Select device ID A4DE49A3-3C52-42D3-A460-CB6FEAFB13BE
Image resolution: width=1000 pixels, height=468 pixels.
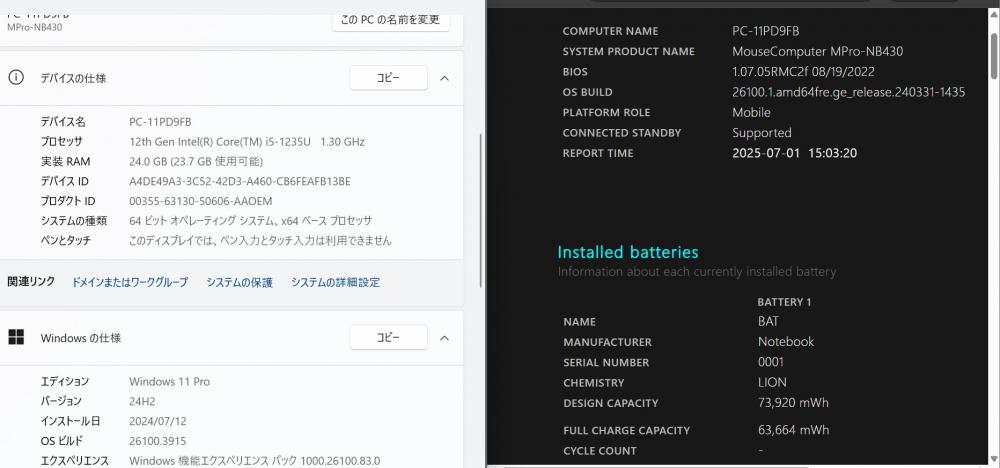click(x=240, y=181)
